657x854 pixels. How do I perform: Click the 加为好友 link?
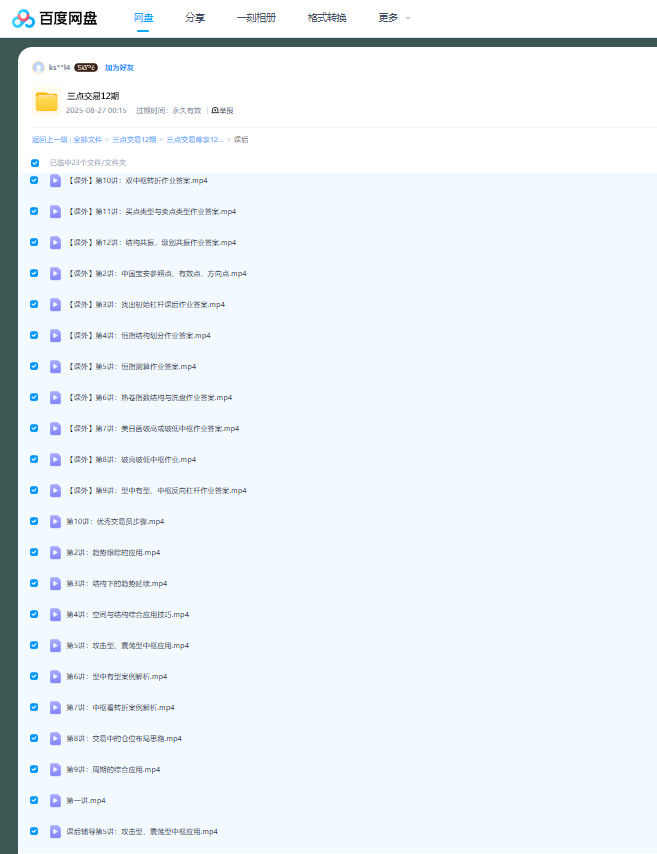(x=119, y=67)
